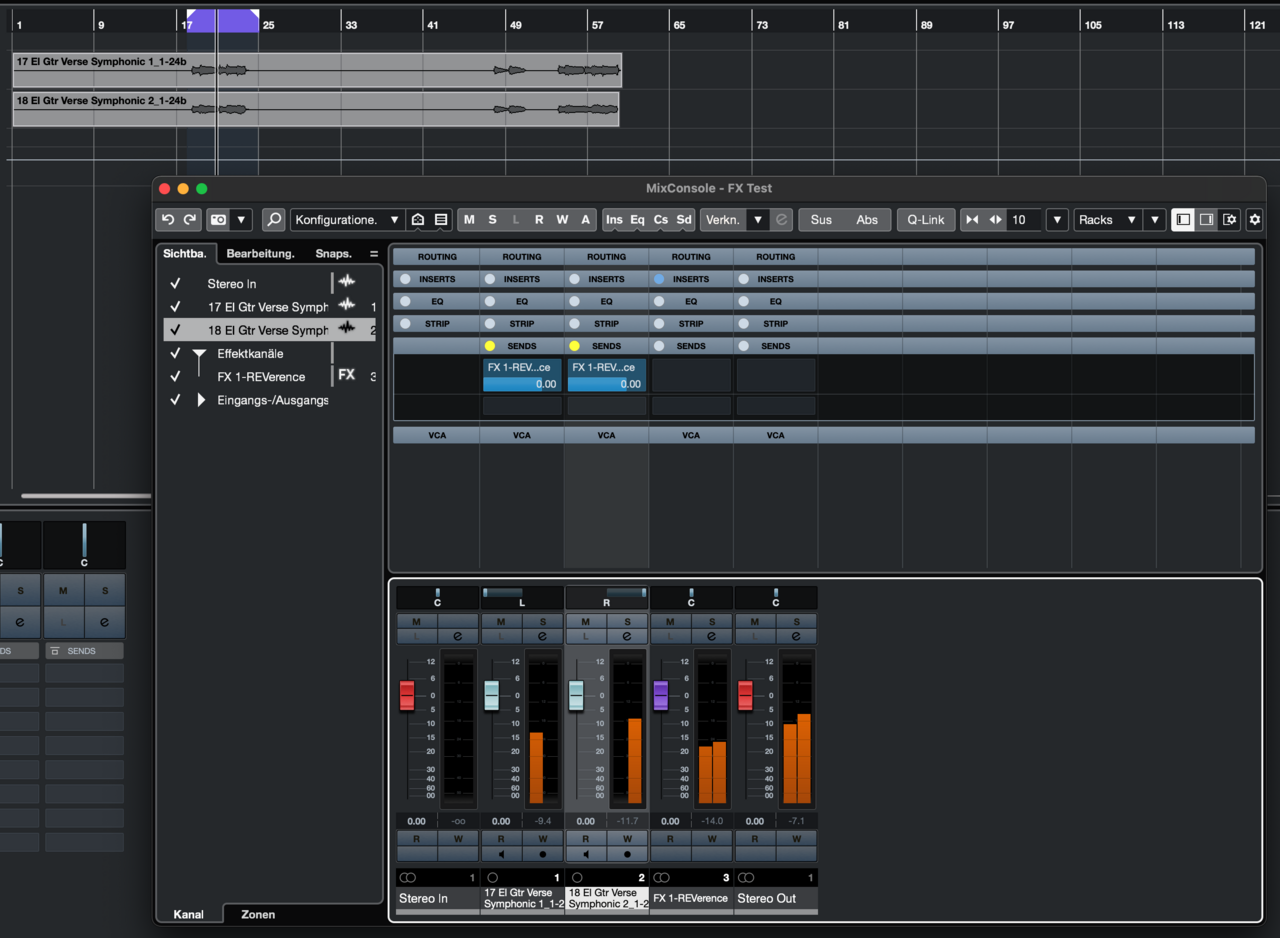Toggle visibility checkmark for 17 El Gtr Verse

[x=175, y=307]
